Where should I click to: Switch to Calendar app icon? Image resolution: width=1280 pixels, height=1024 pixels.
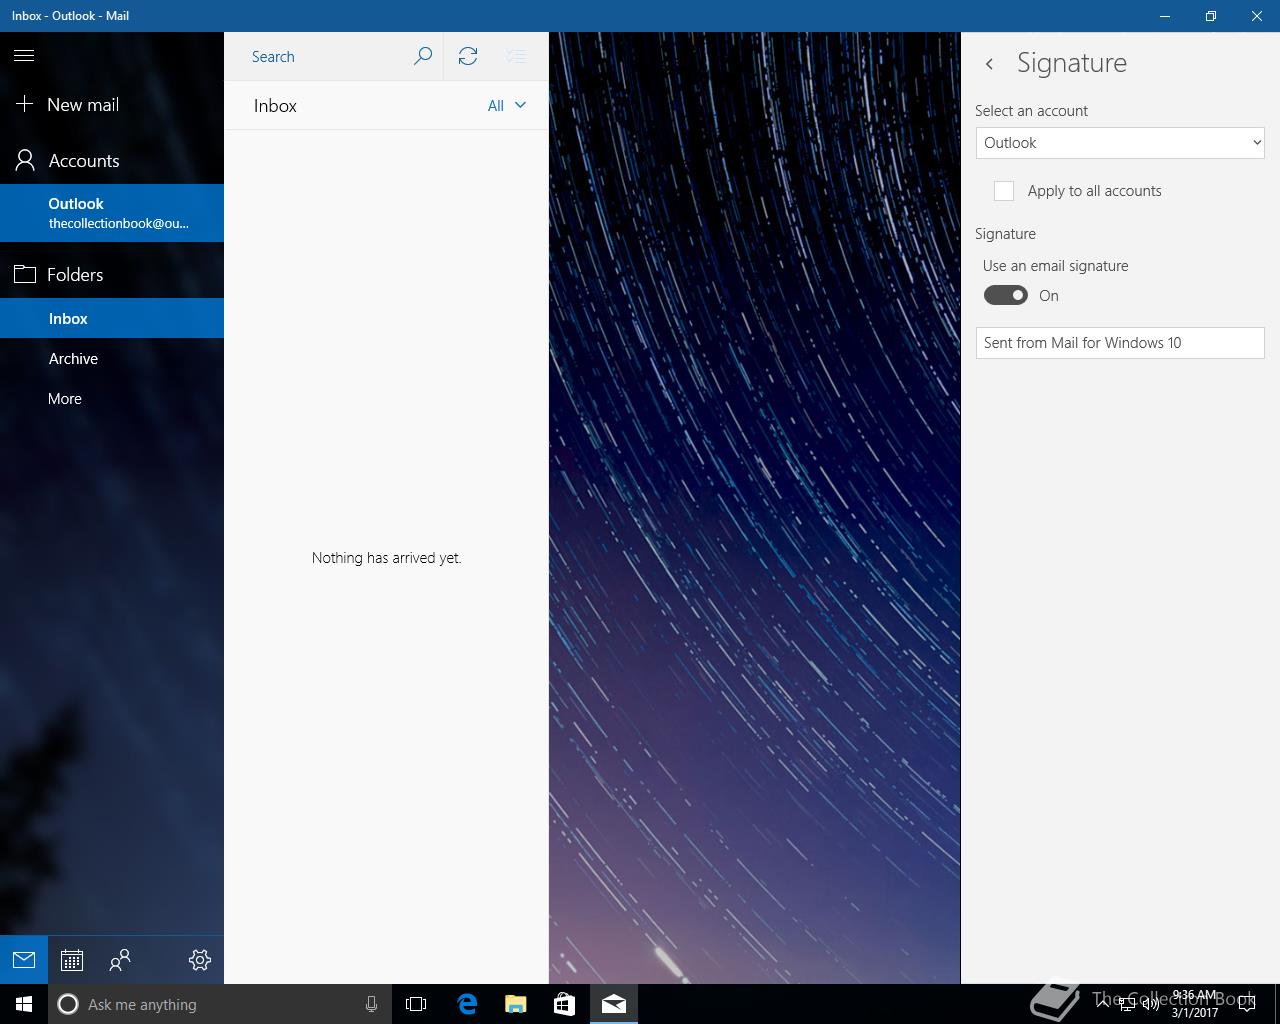tap(71, 960)
